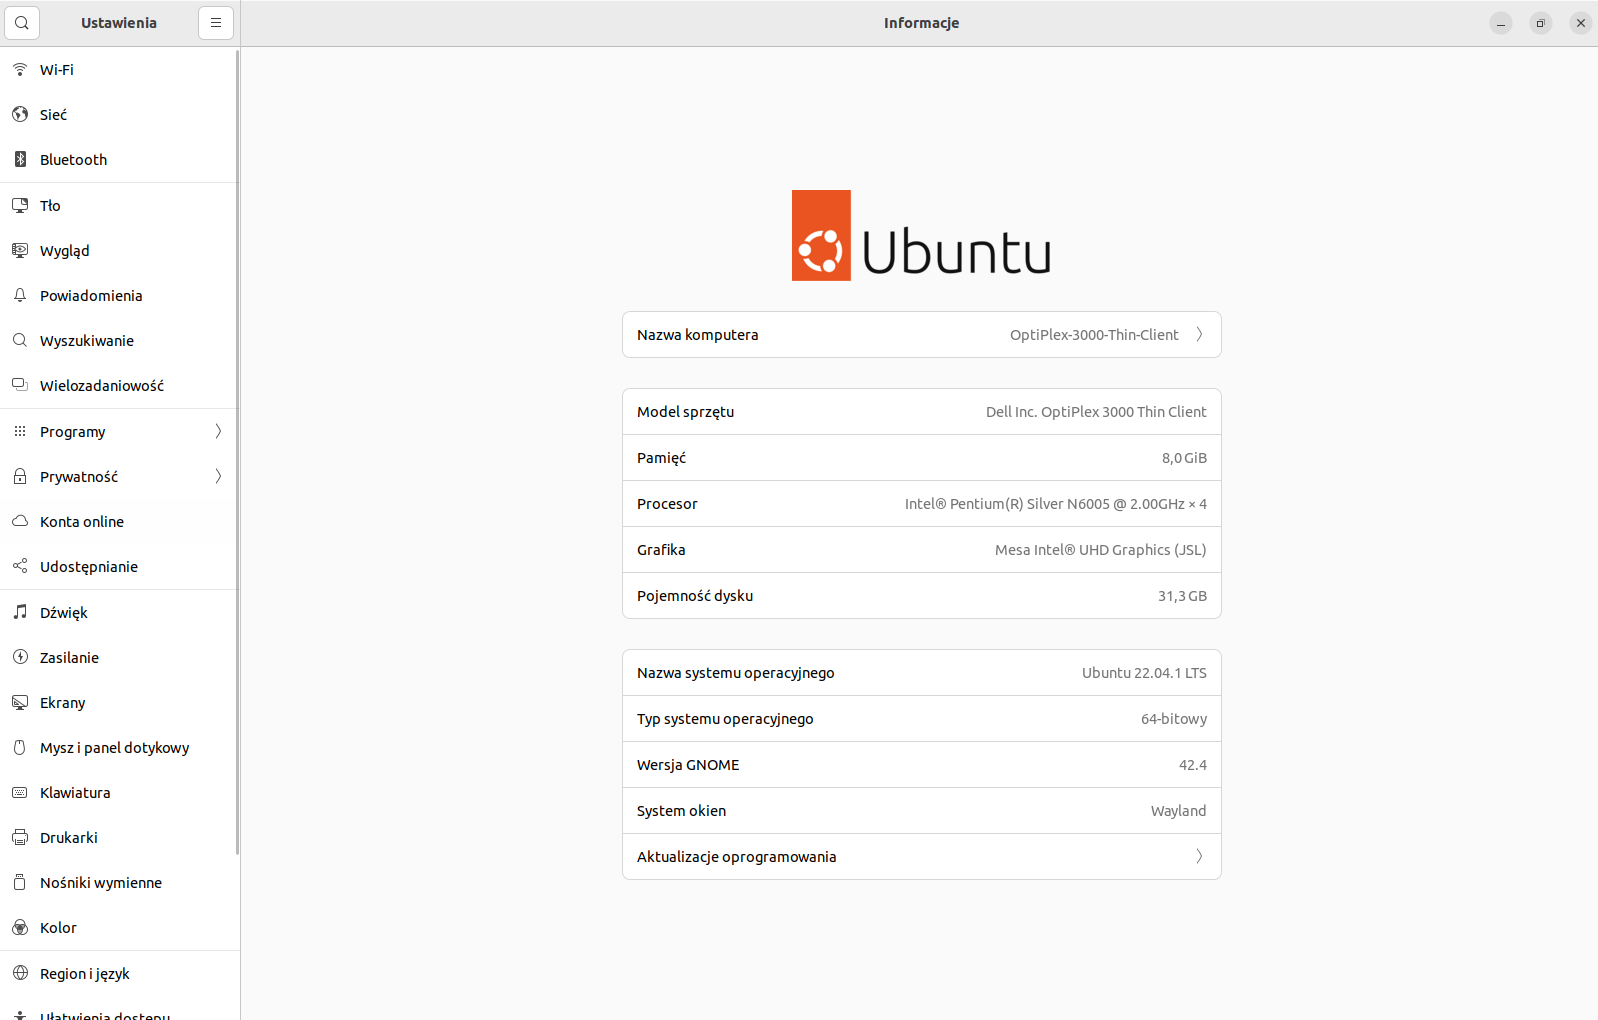
Task: Expand the Programy submenu chevron
Action: [x=218, y=432]
